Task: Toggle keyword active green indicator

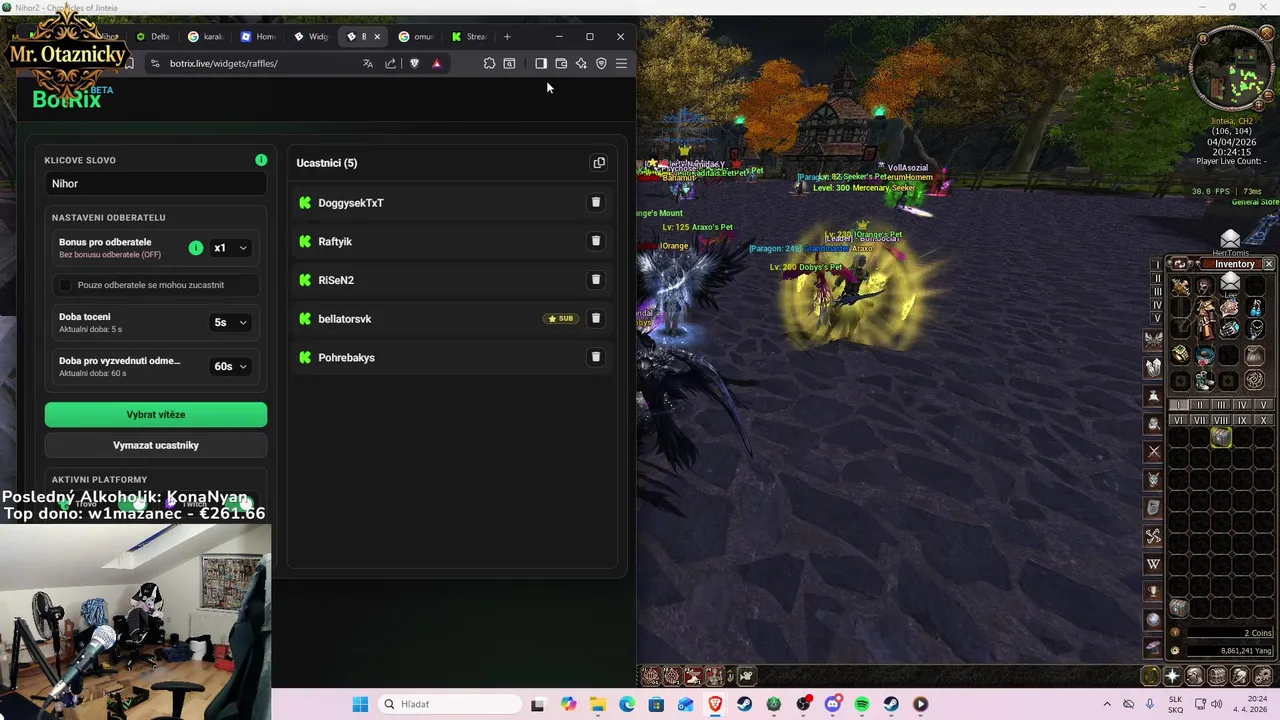Action: tap(261, 160)
